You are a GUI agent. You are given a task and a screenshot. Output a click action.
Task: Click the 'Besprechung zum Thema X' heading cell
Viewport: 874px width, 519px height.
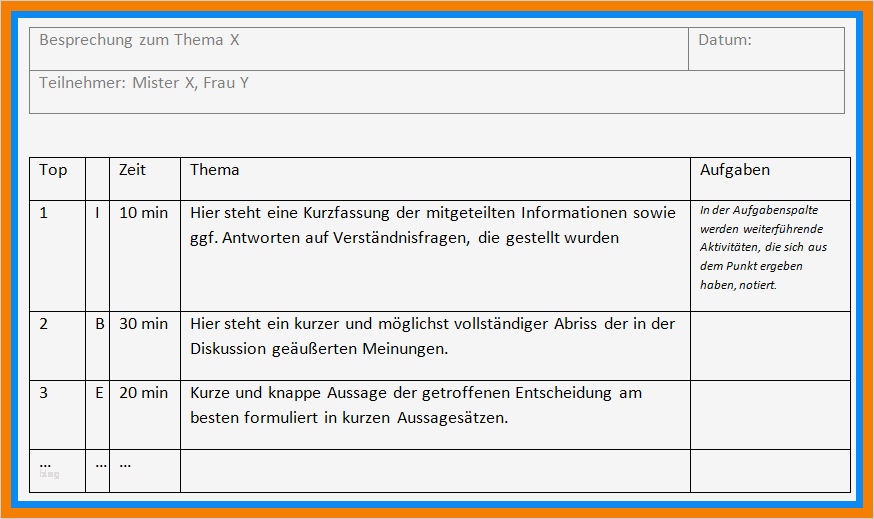click(x=359, y=49)
